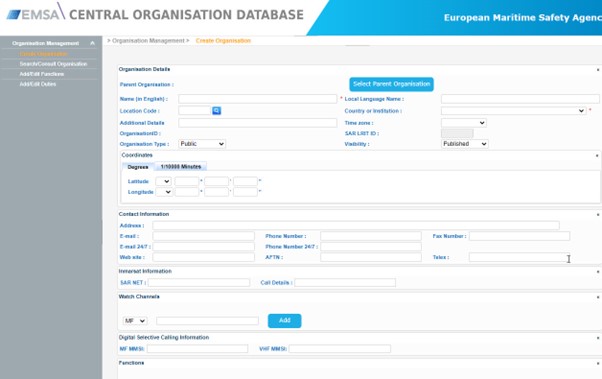Click the SAR LRIT ID field
The image size is (602, 379).
pos(457,133)
